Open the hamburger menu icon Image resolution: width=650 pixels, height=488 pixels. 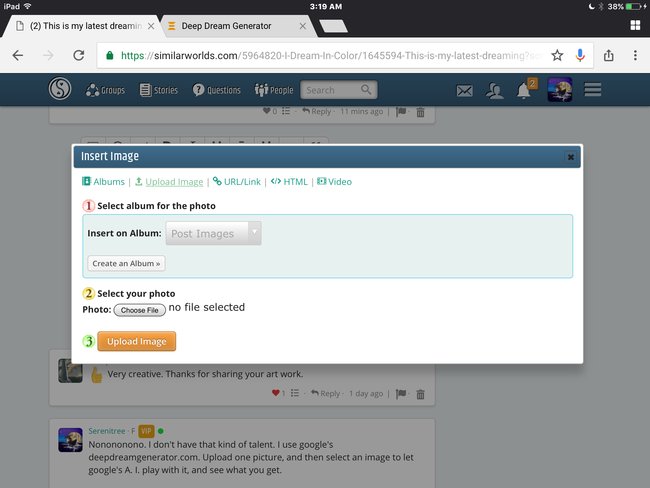tap(593, 90)
